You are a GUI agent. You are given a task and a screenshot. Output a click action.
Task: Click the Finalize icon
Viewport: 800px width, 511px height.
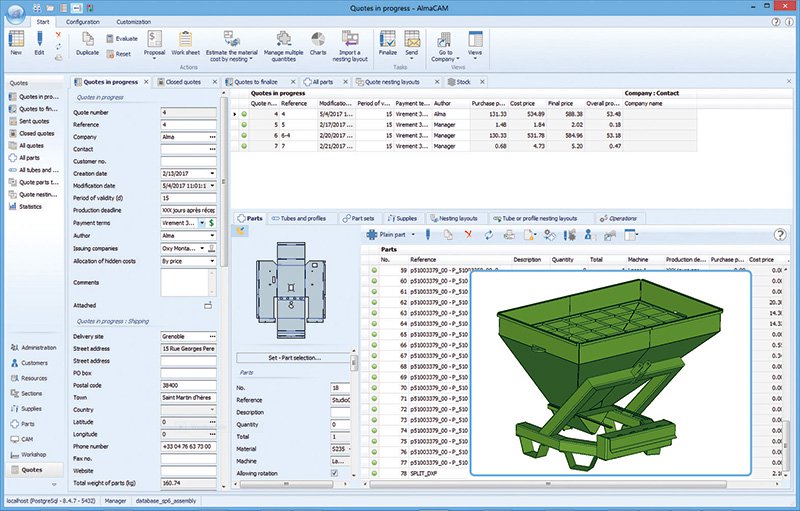click(388, 40)
